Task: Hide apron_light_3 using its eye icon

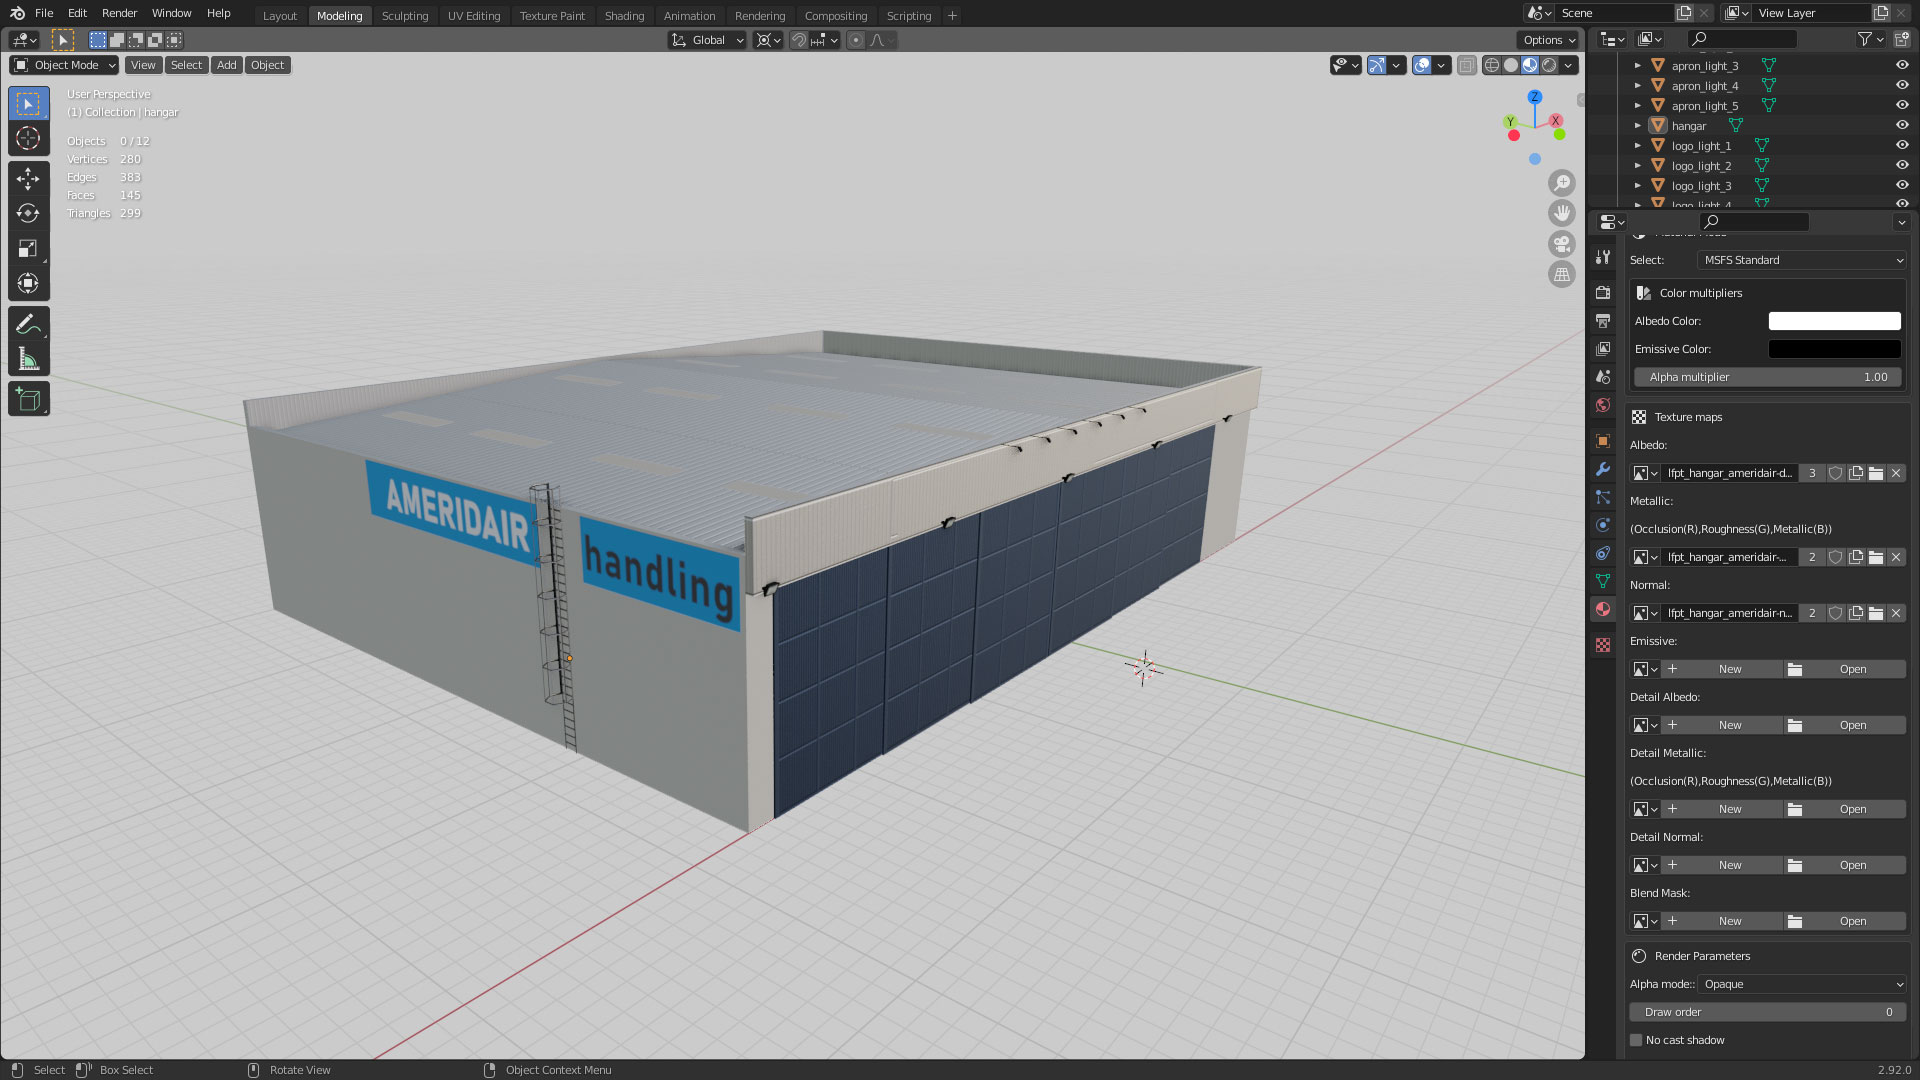Action: coord(1902,65)
